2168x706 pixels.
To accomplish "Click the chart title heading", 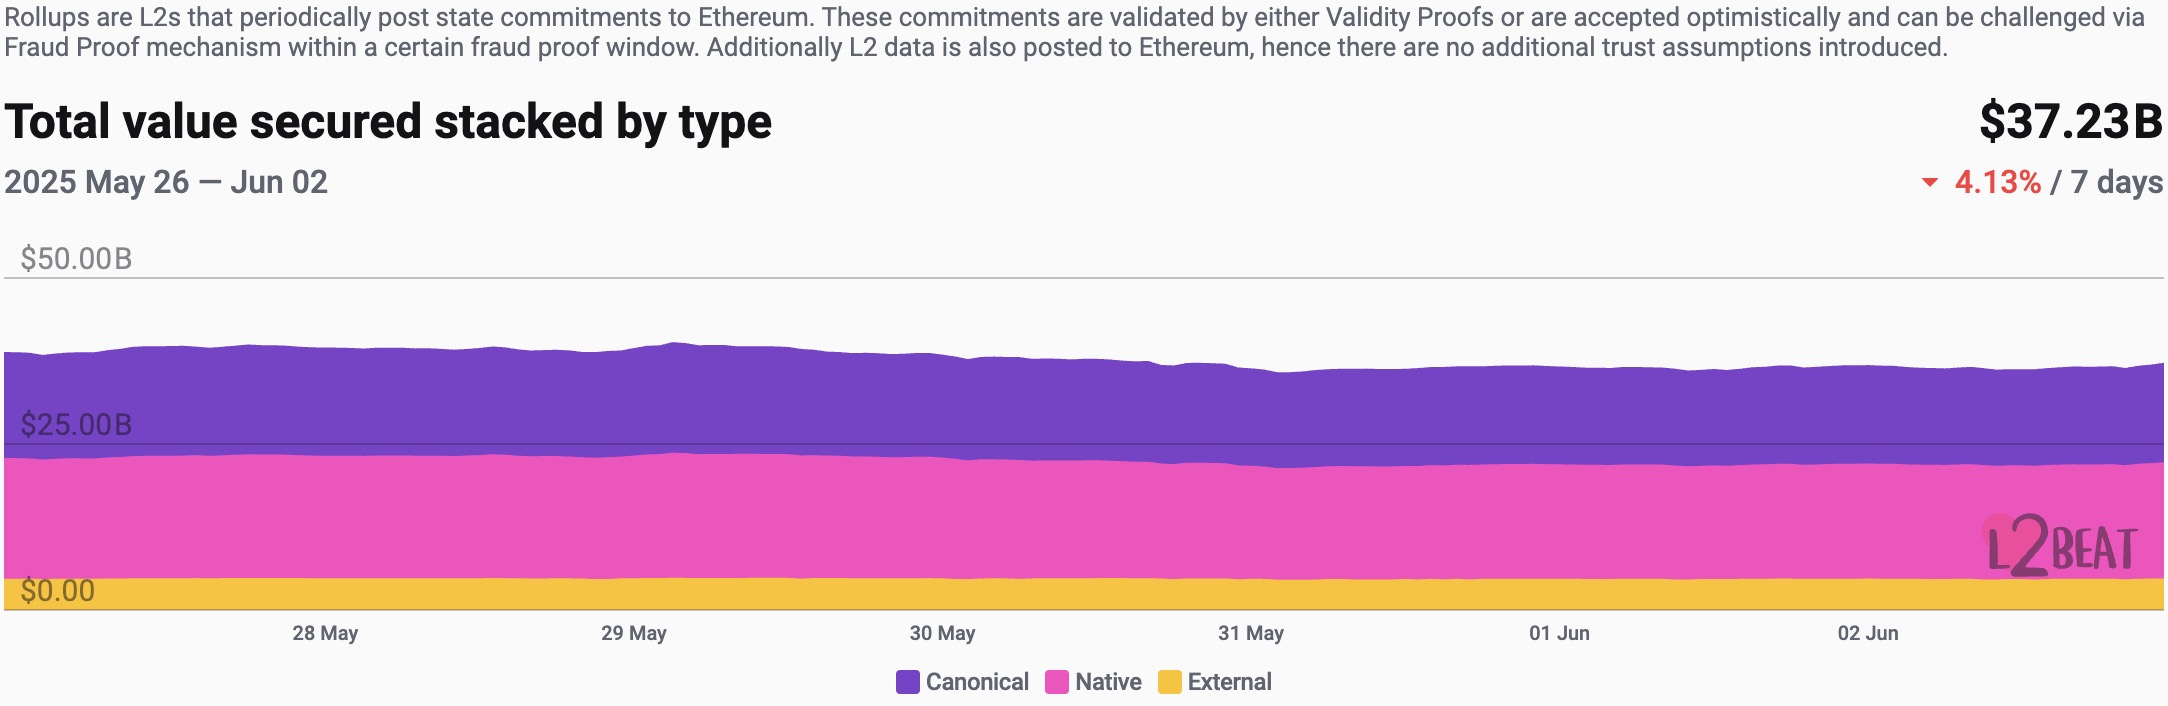I will point(388,123).
